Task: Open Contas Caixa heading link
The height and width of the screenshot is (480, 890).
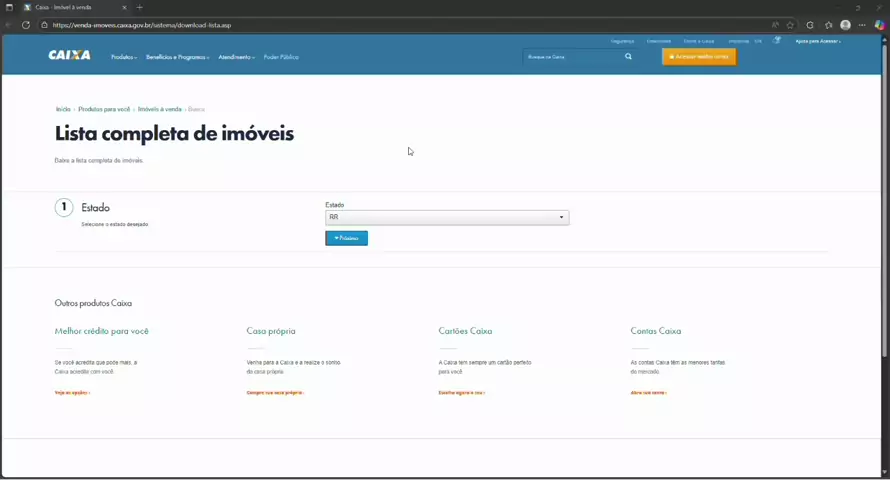Action: click(656, 331)
